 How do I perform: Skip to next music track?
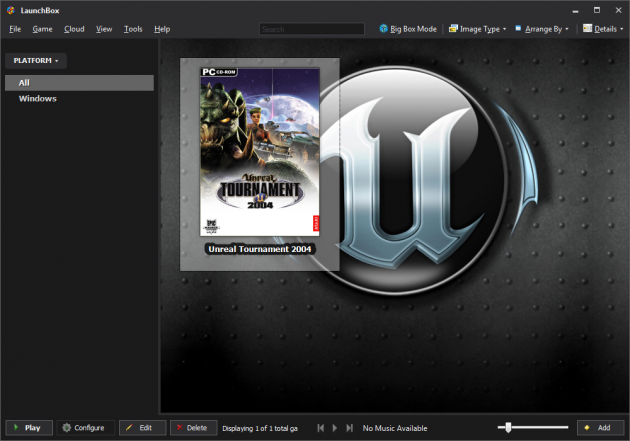(x=349, y=427)
